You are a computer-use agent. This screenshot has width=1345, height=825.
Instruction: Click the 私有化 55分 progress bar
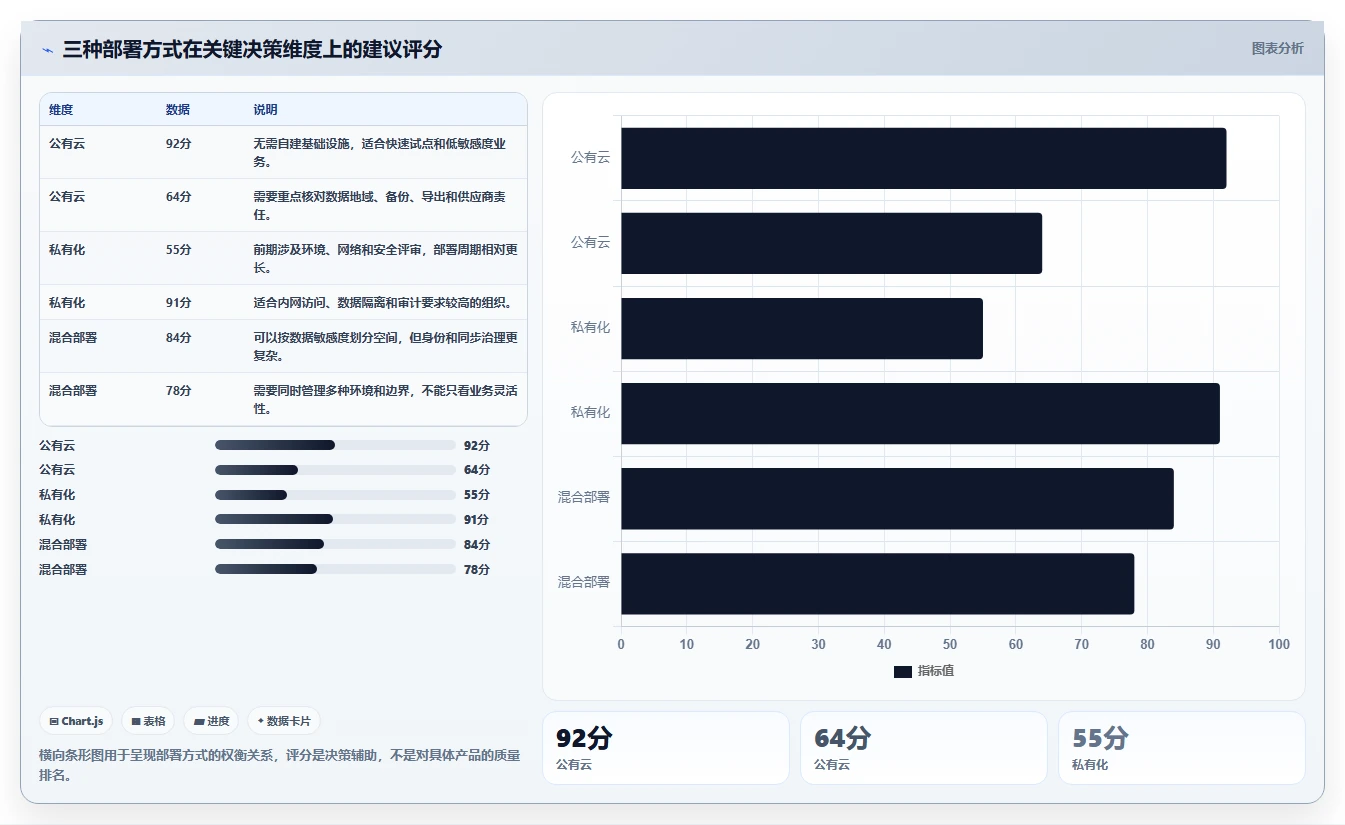point(335,495)
